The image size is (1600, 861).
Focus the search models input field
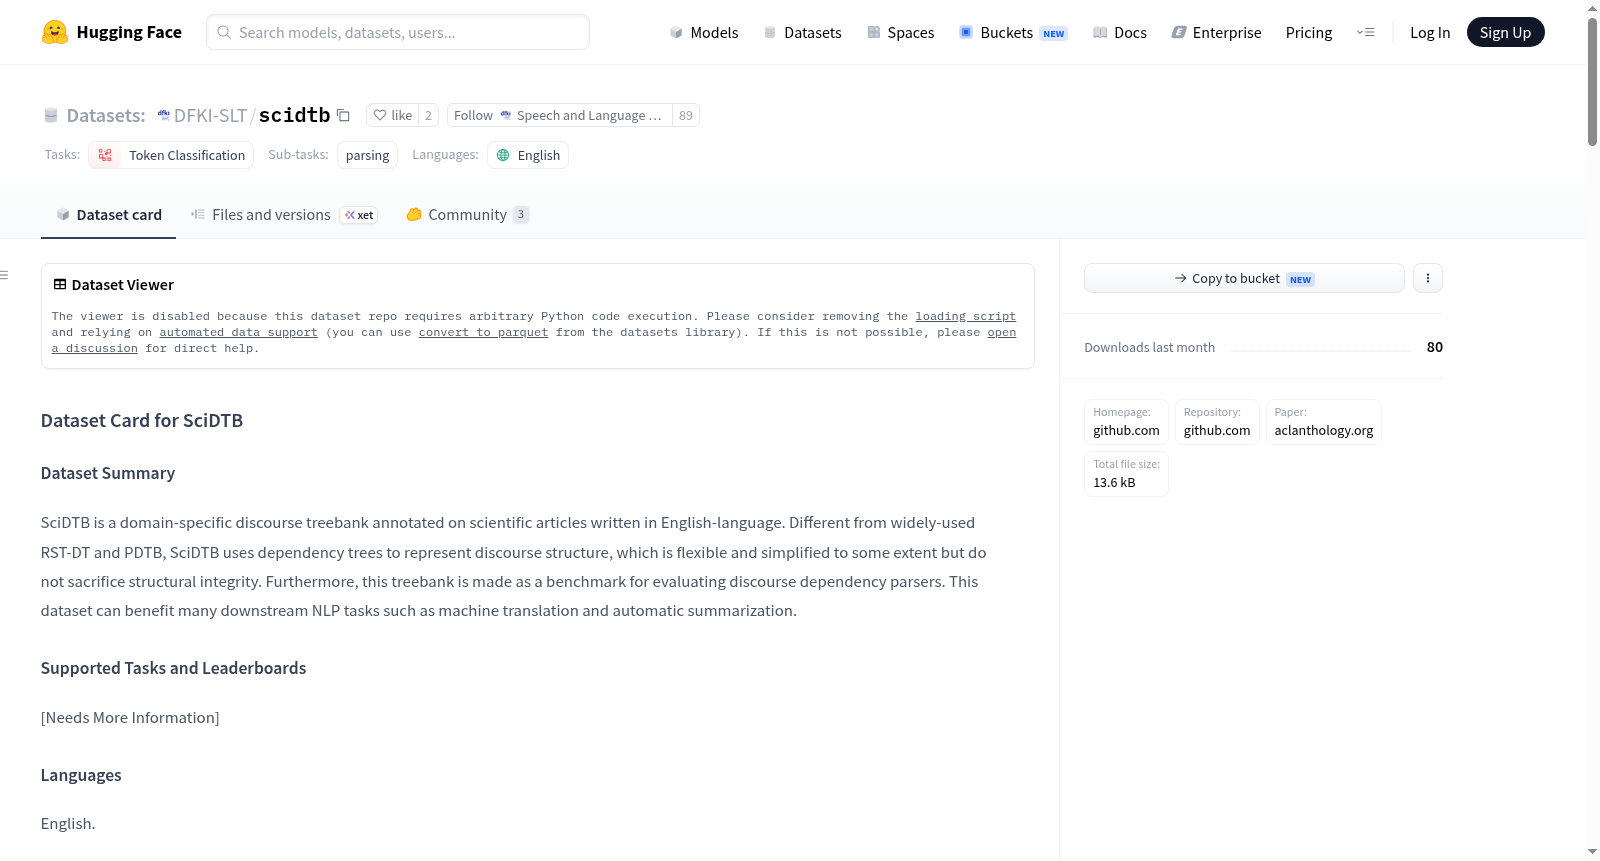click(x=398, y=32)
